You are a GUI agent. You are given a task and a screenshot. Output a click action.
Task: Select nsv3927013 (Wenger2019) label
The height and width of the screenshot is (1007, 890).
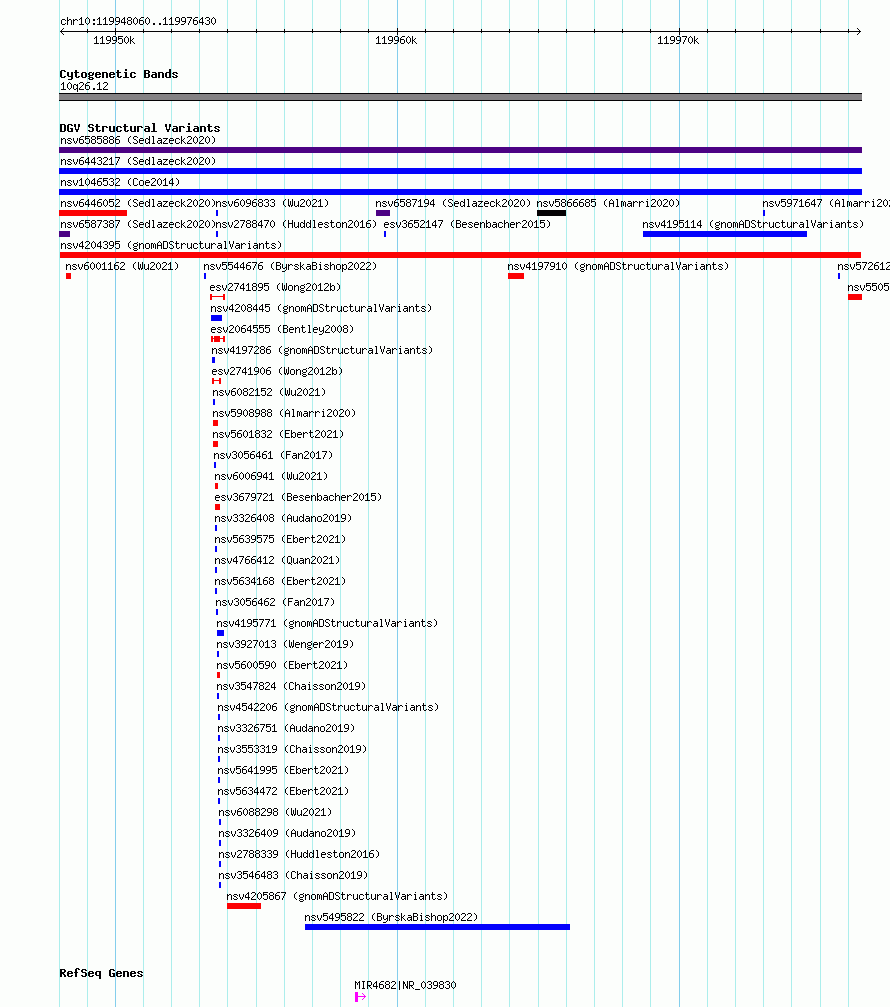[285, 644]
